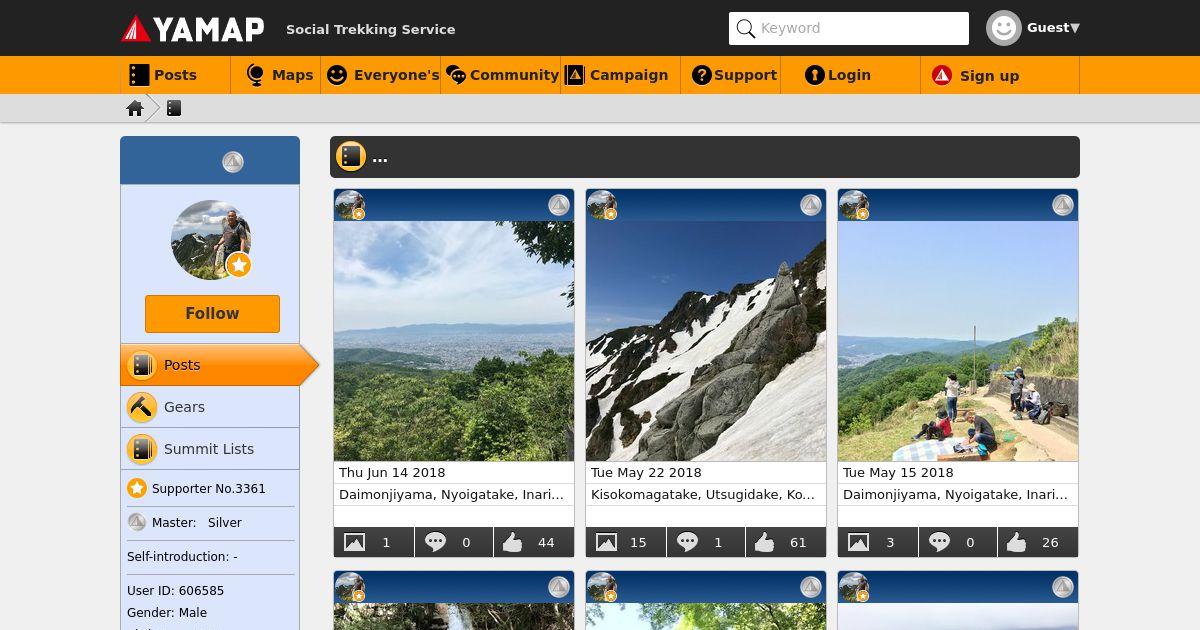
Task: Click the Daimonjiyama title on Jun 14 post
Action: tap(451, 494)
